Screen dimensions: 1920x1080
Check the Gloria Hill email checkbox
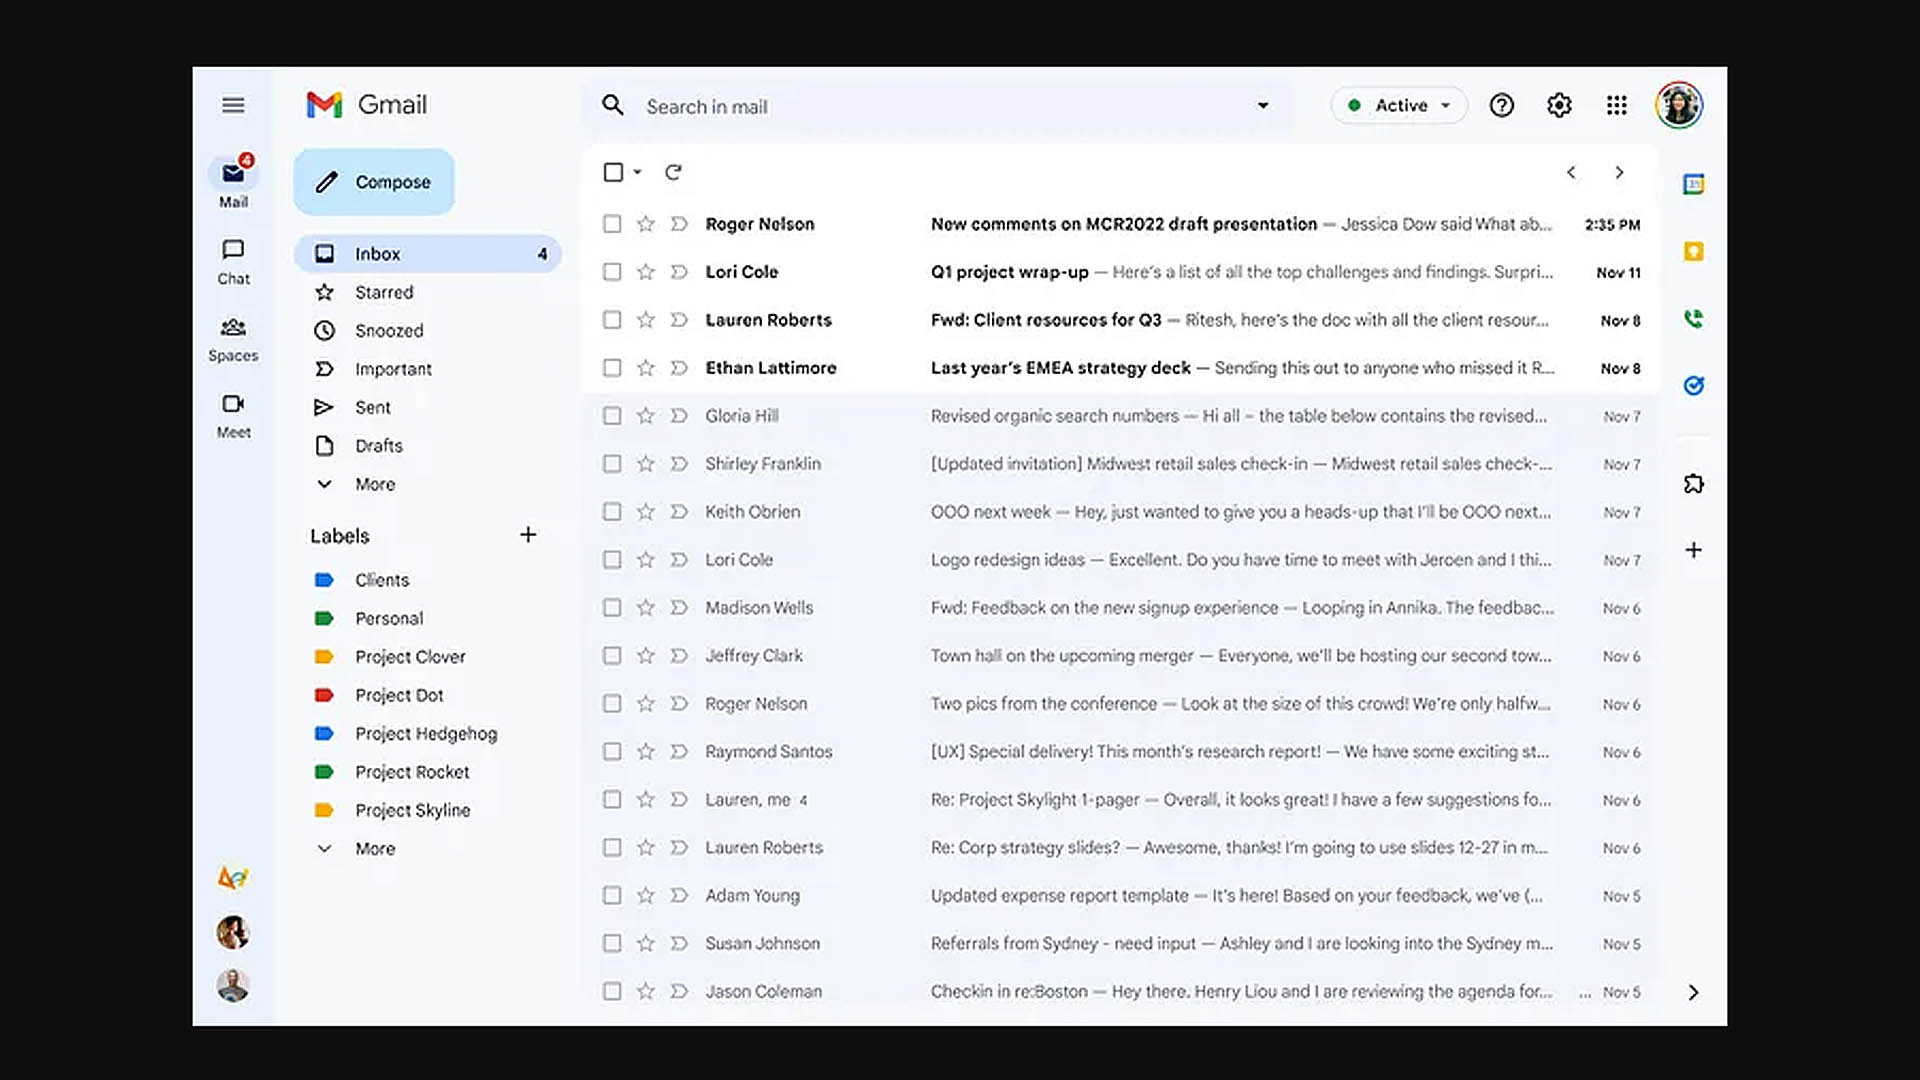(612, 416)
